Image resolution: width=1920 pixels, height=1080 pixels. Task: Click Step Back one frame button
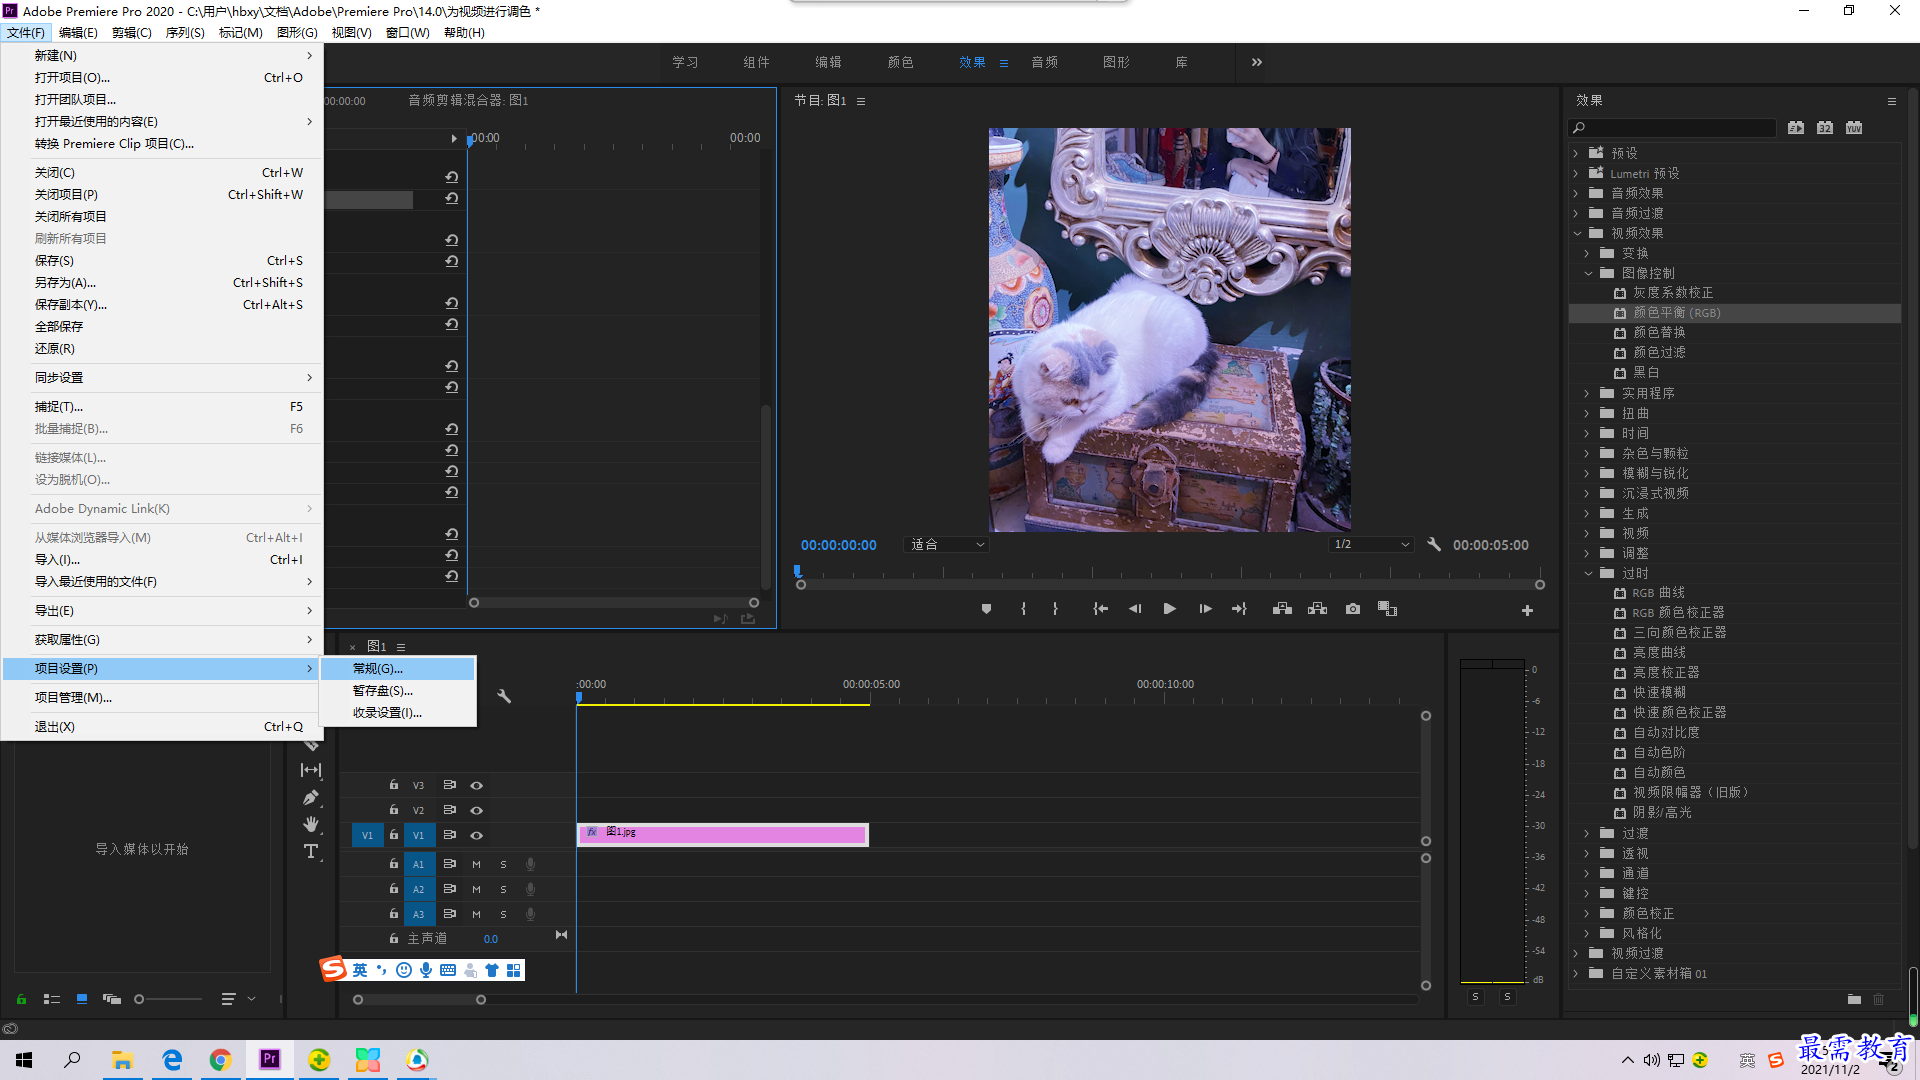click(x=1135, y=609)
